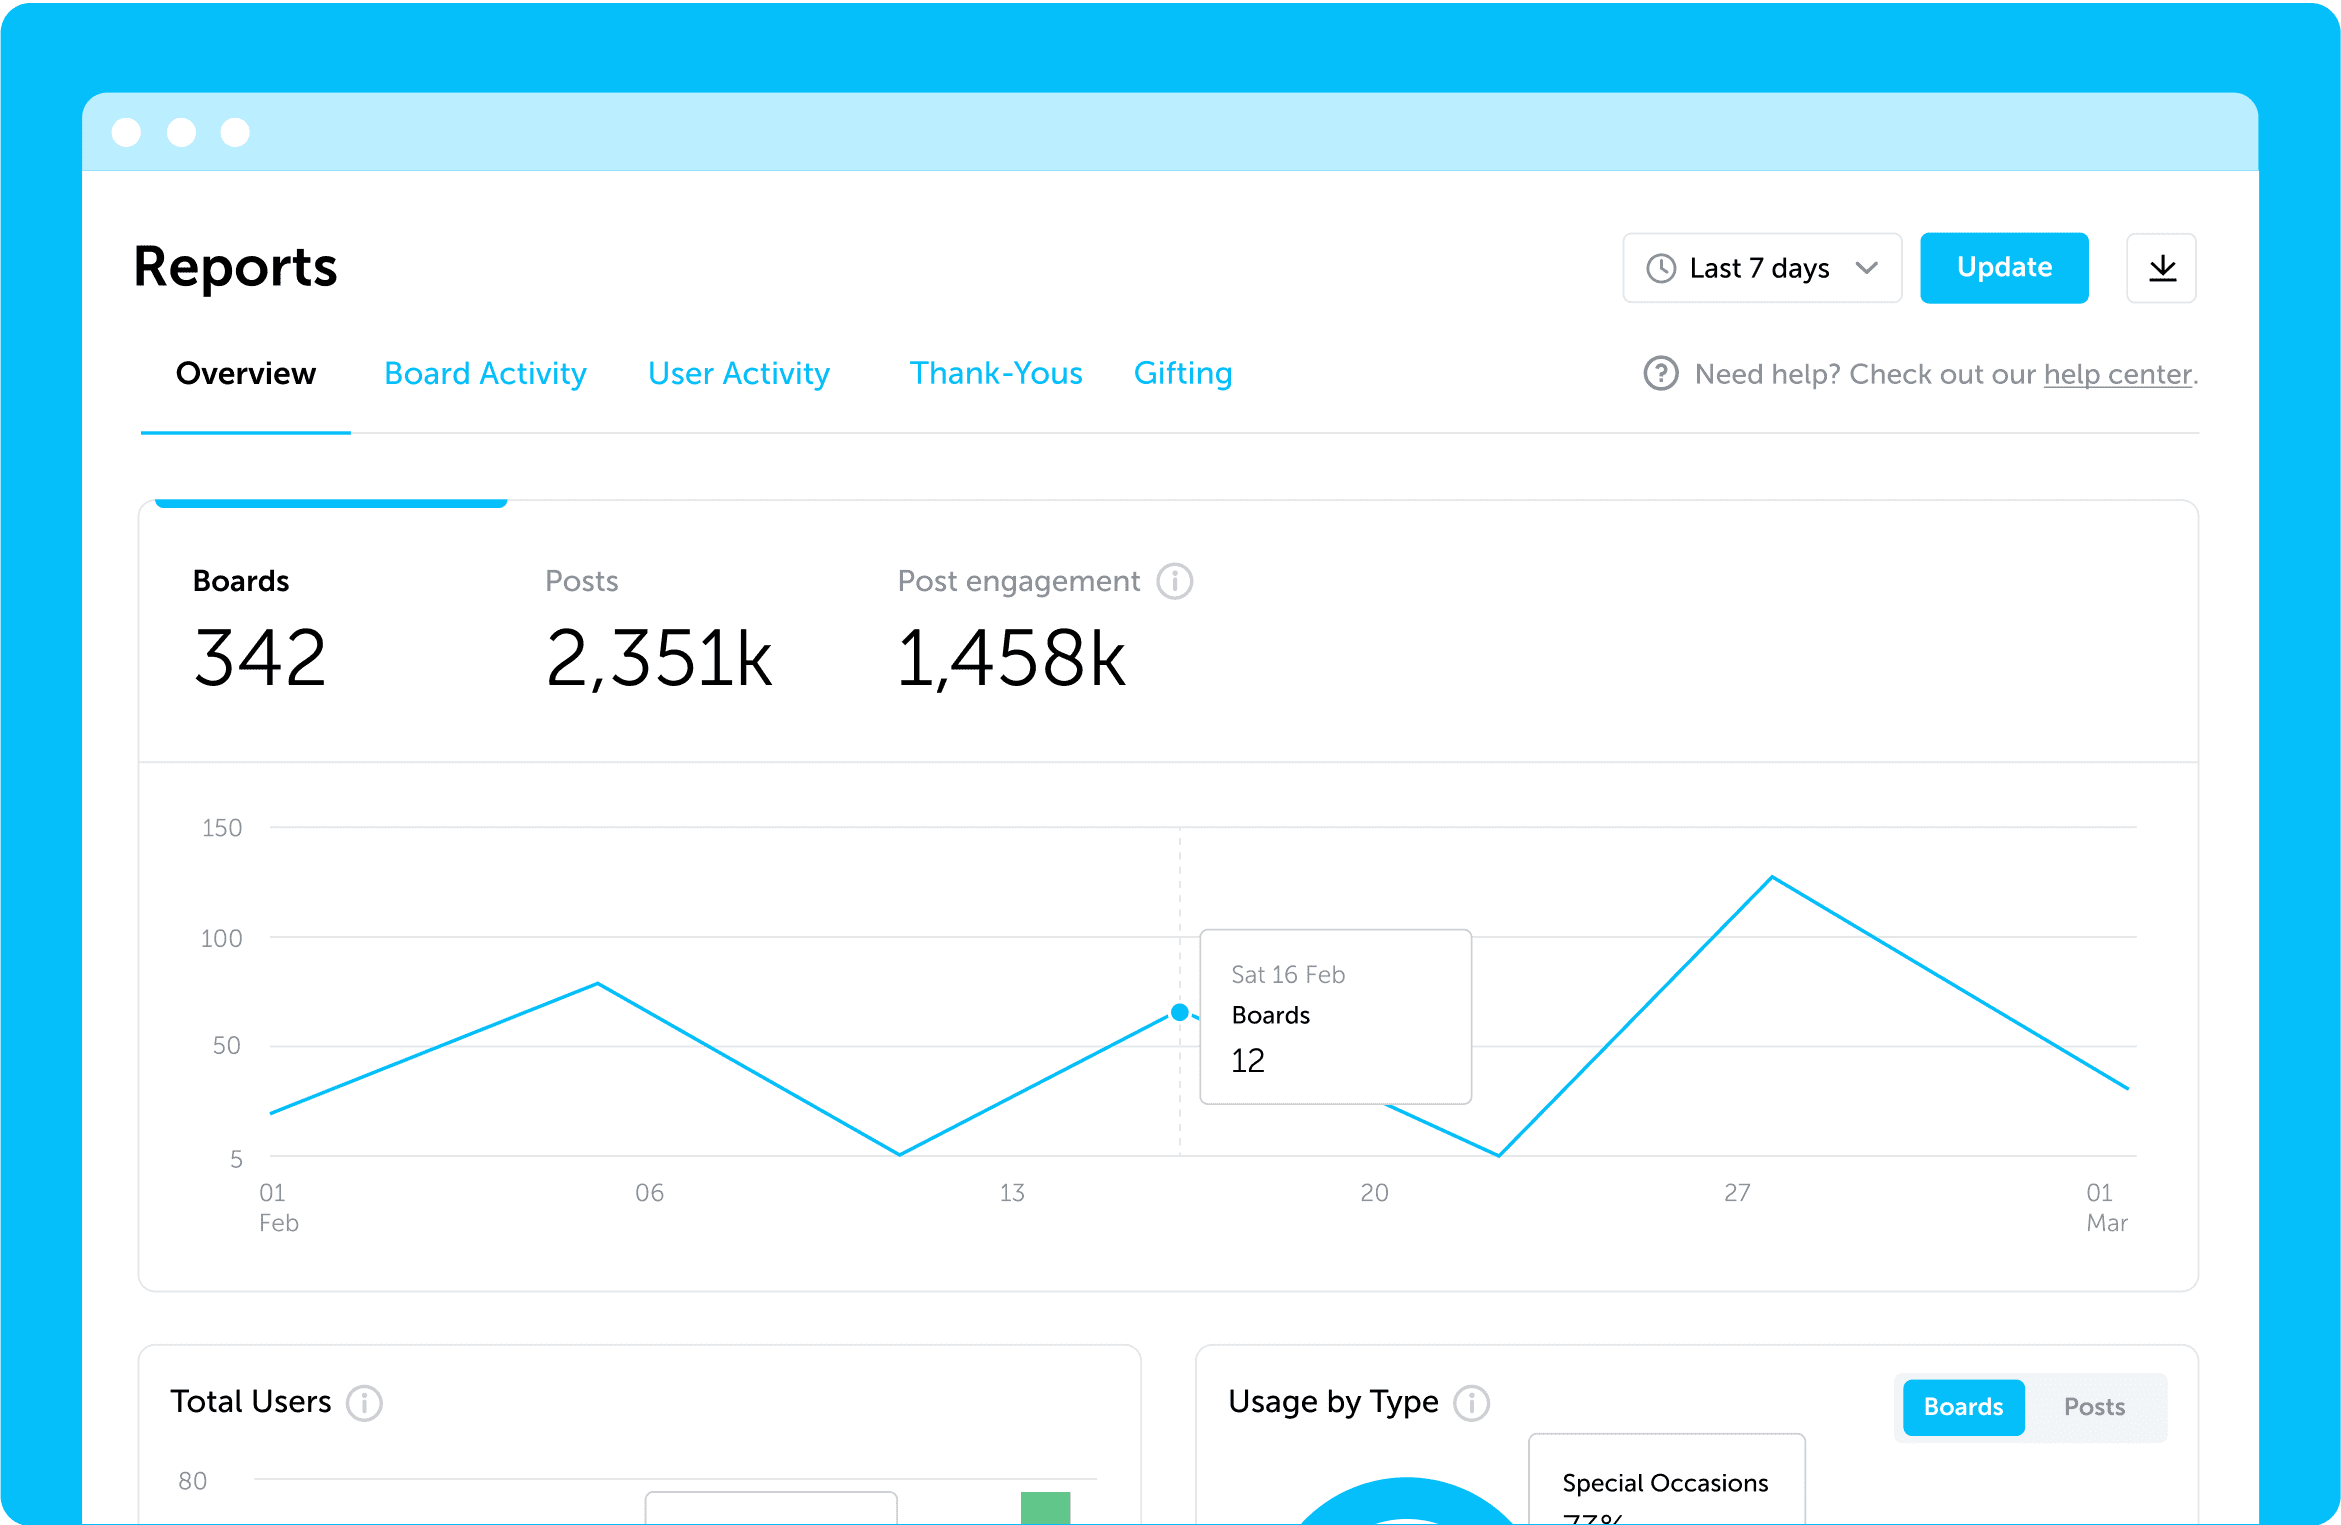Click the question mark help icon
The image size is (2341, 1525).
[x=1661, y=374]
